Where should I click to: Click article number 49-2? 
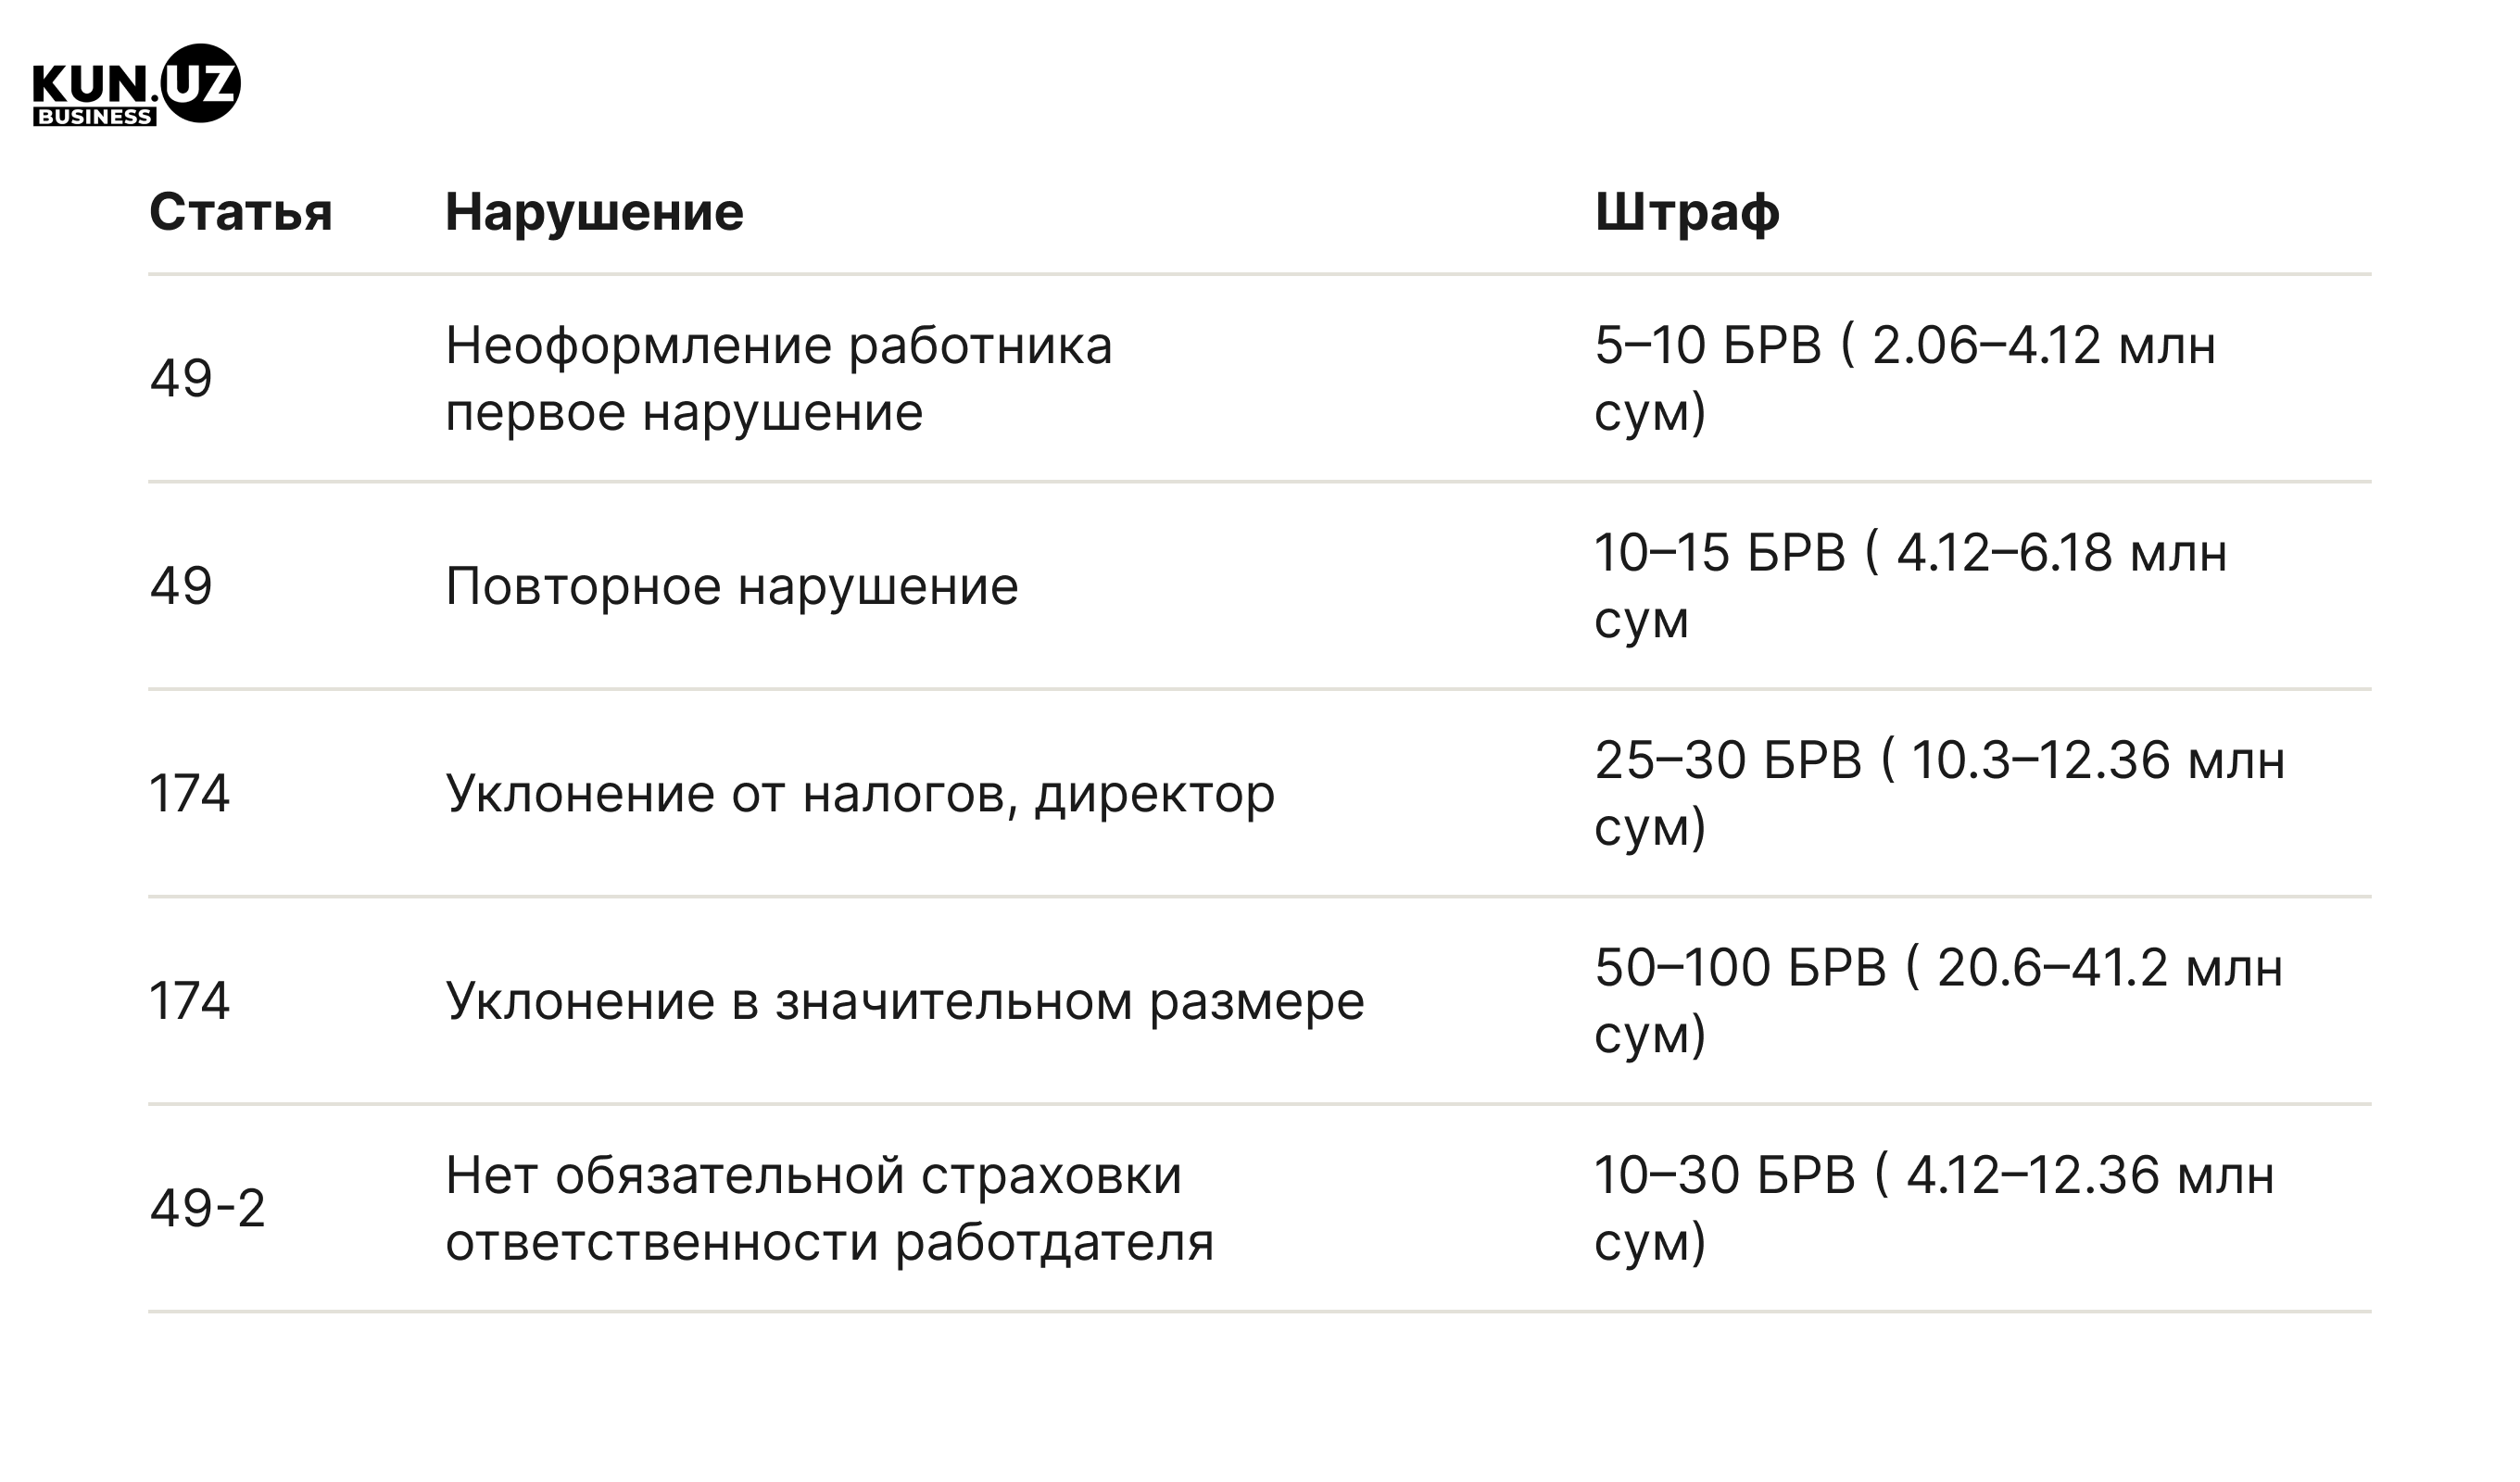207,1209
